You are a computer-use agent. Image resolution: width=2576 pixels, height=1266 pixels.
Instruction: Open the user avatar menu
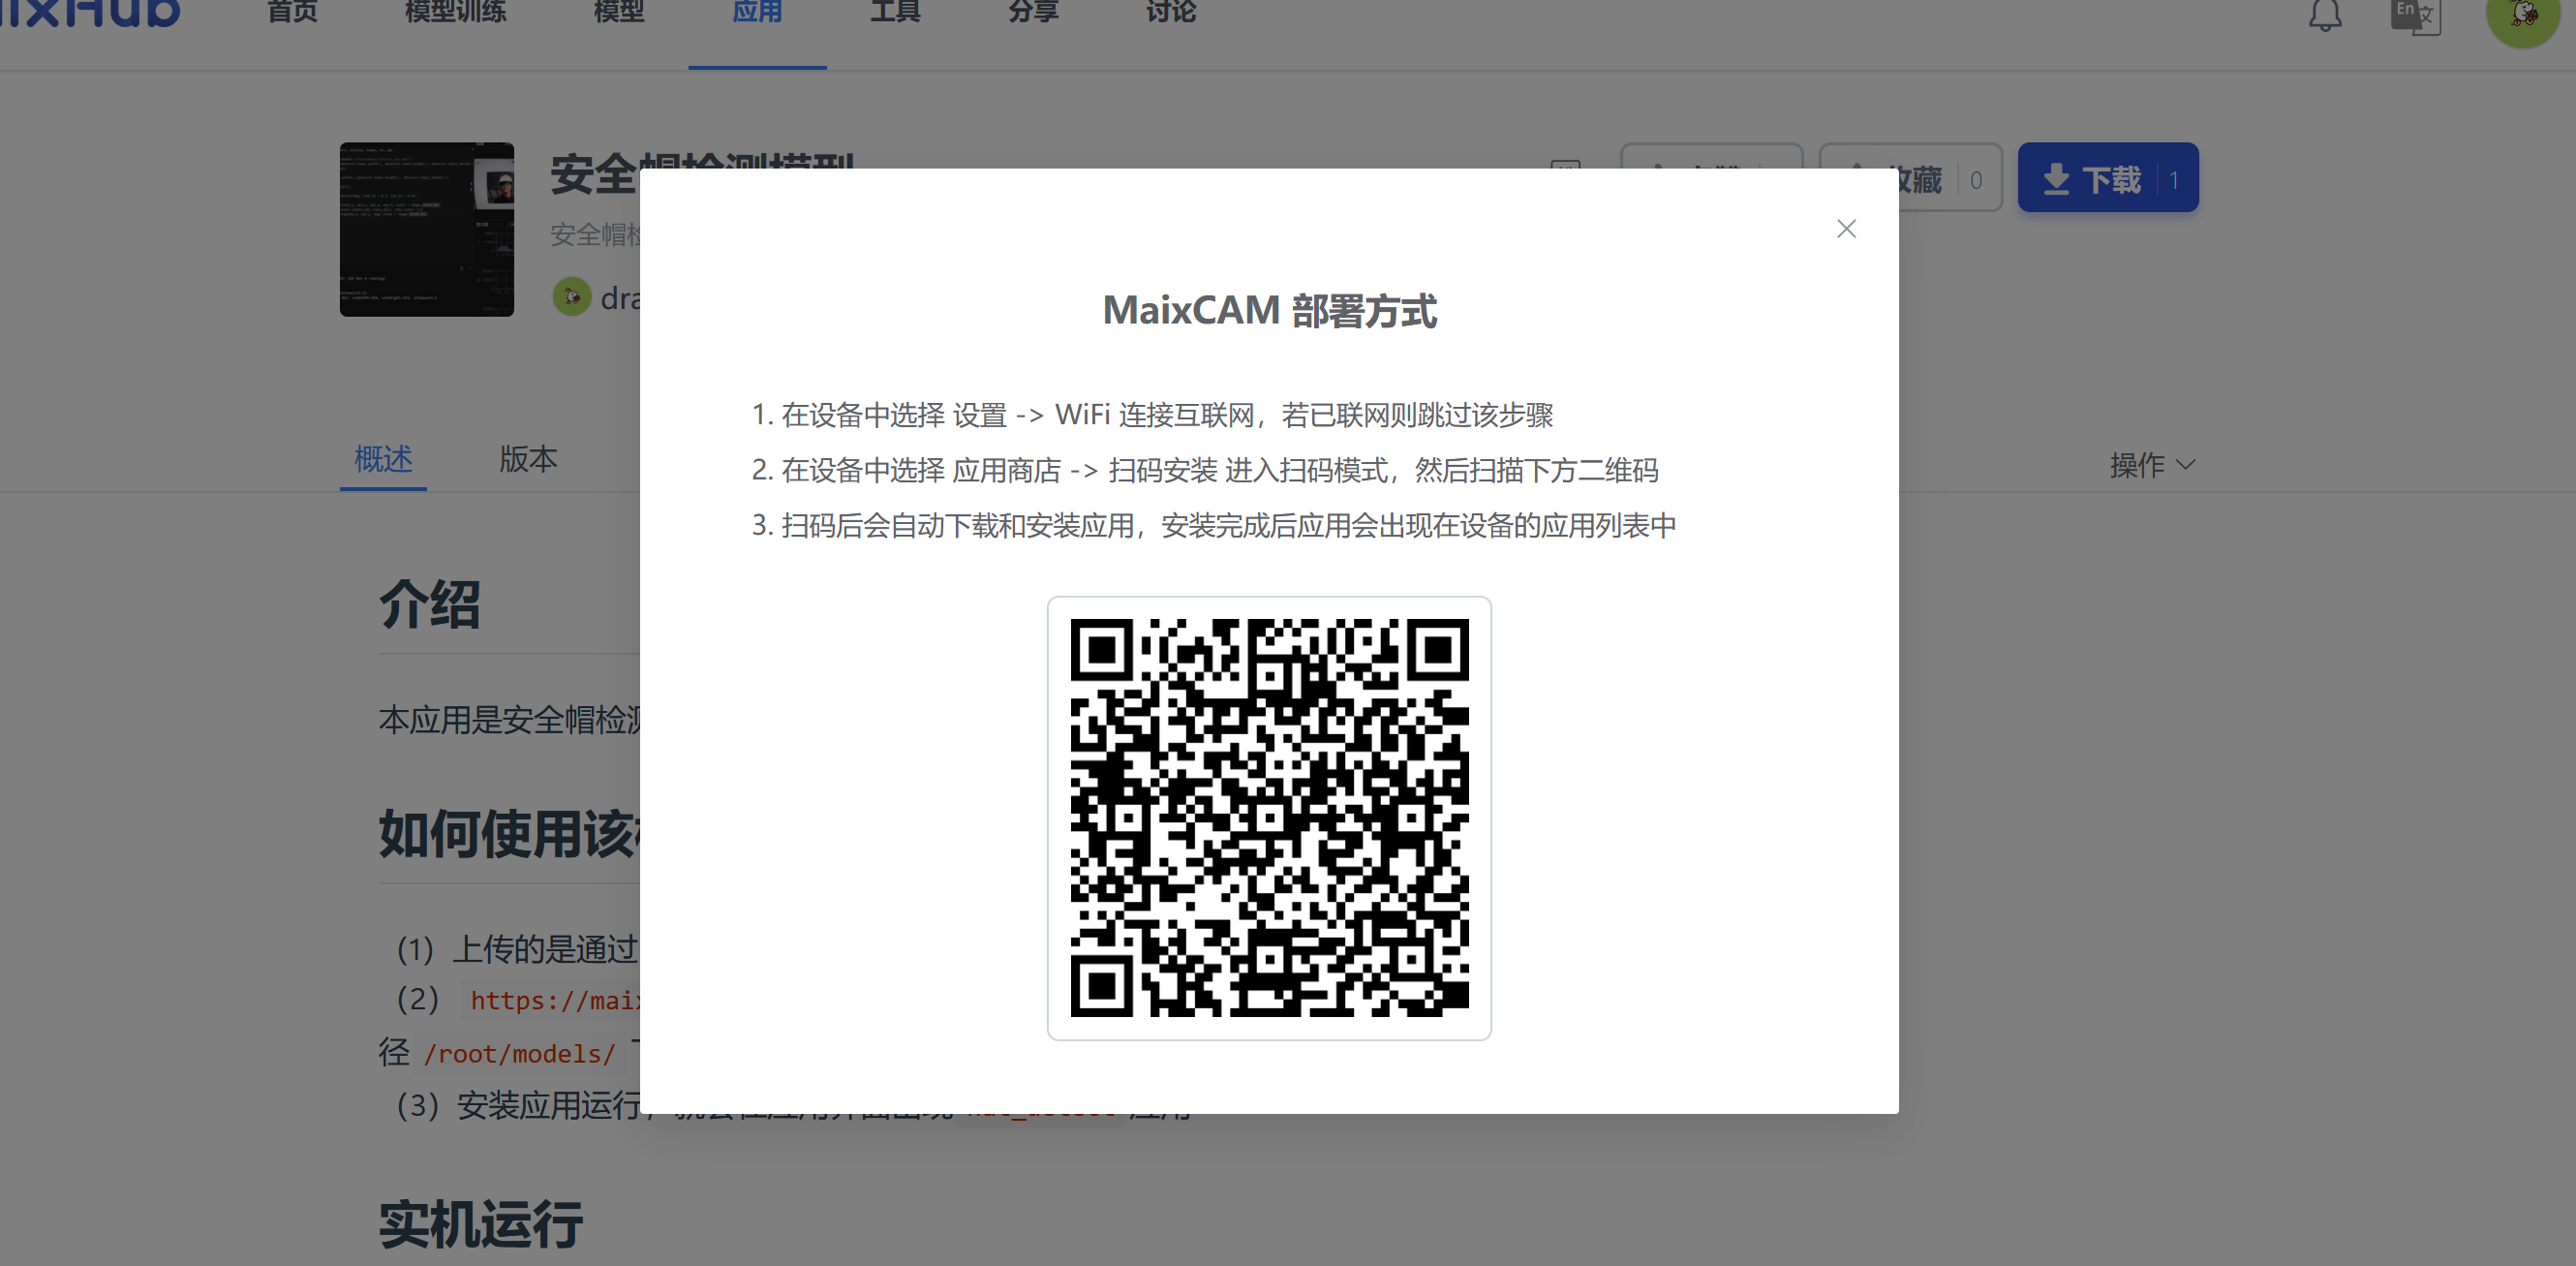pyautogui.click(x=2522, y=14)
